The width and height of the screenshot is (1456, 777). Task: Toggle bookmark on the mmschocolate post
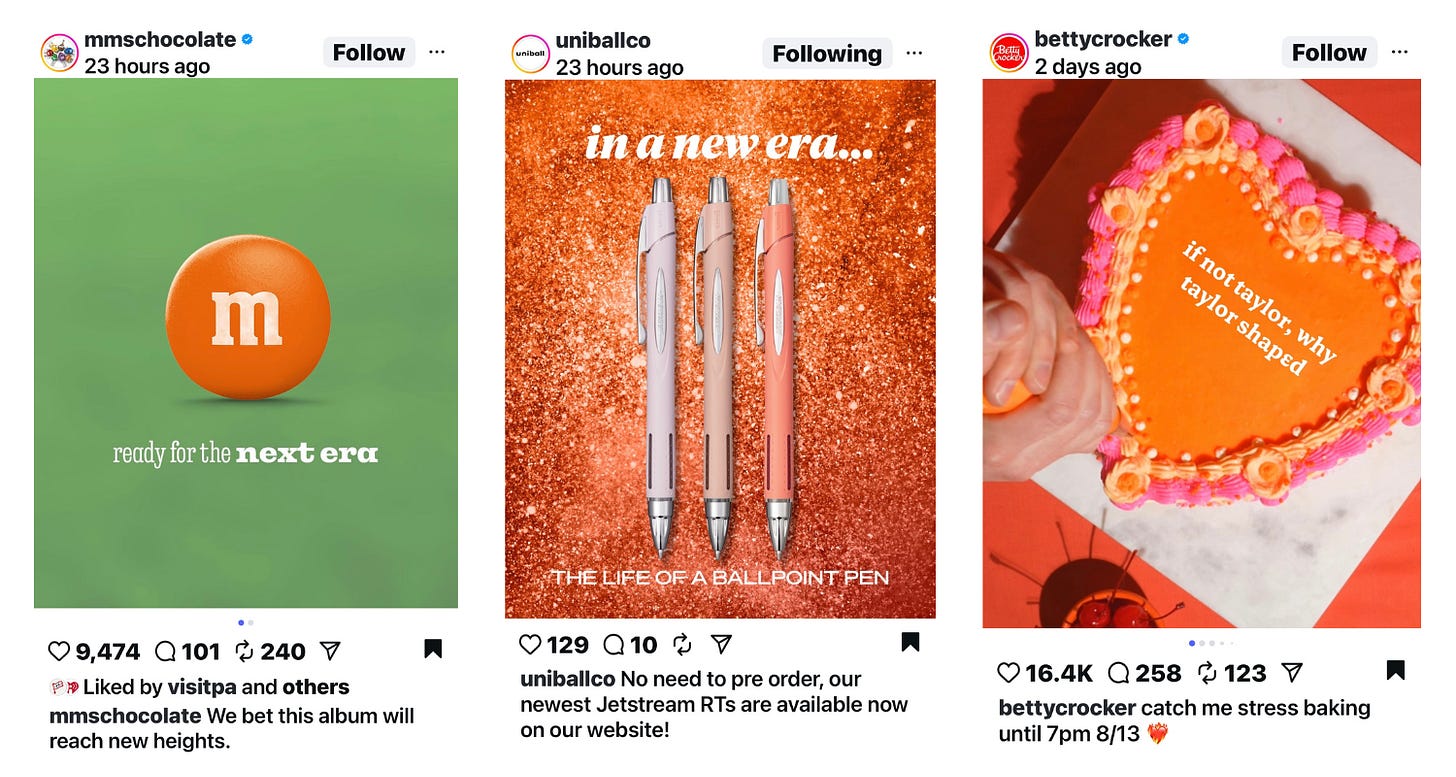[x=433, y=650]
